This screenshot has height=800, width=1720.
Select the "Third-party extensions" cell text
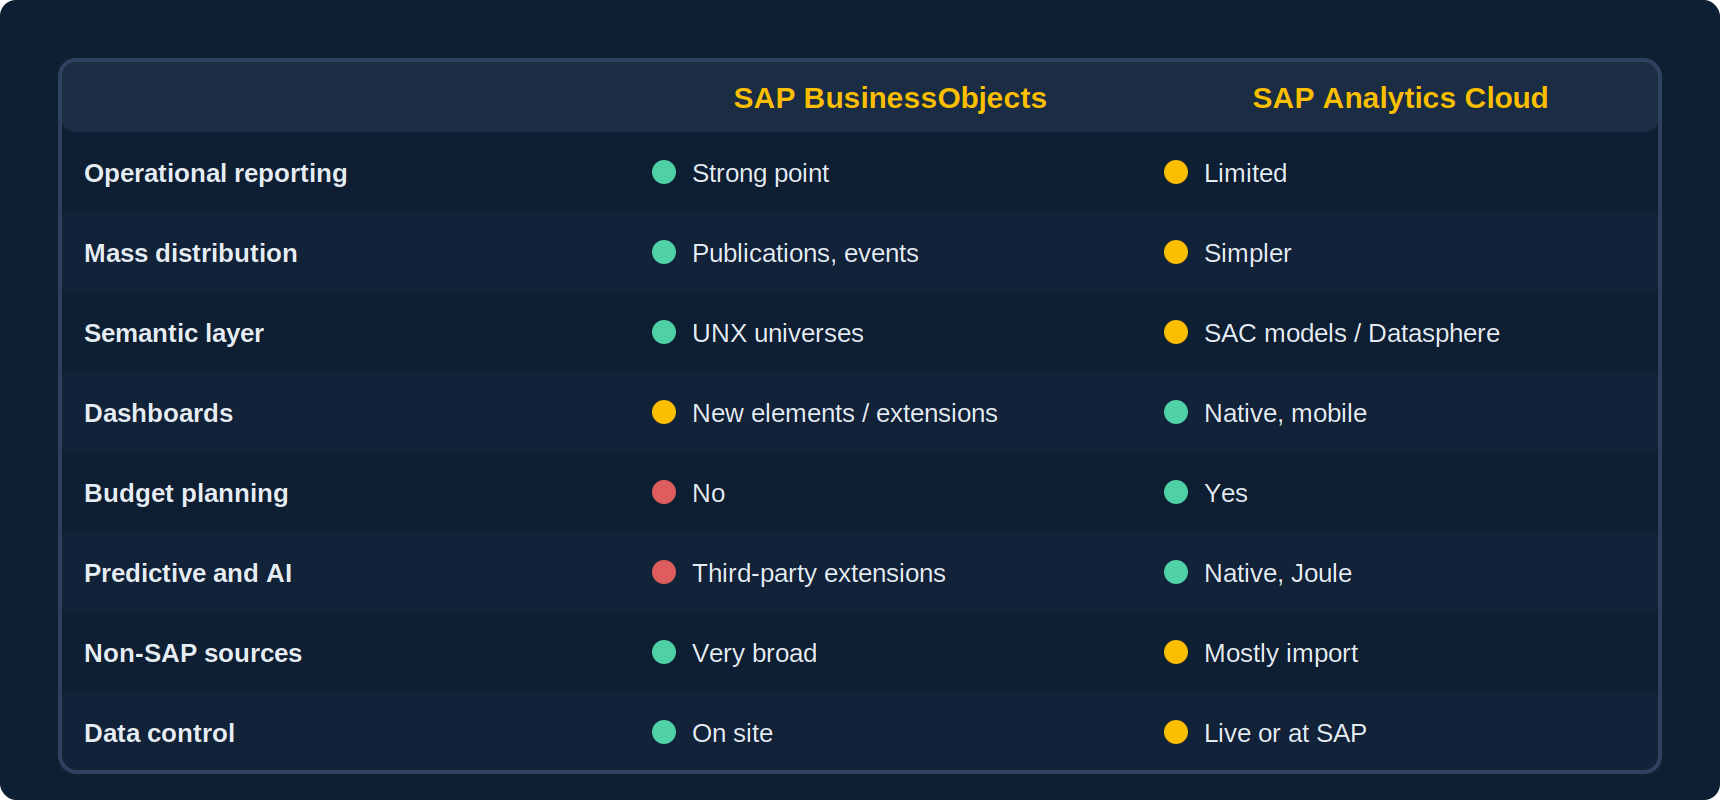(x=819, y=573)
